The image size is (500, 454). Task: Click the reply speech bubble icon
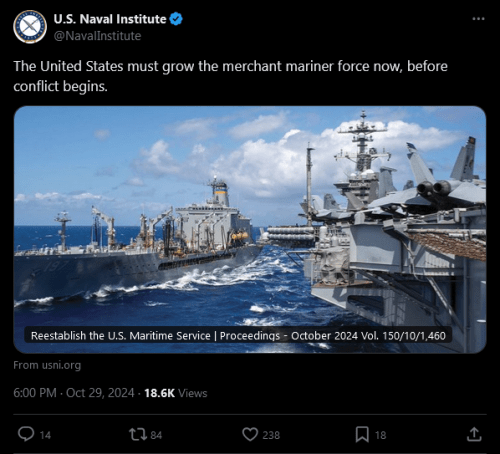click(26, 434)
